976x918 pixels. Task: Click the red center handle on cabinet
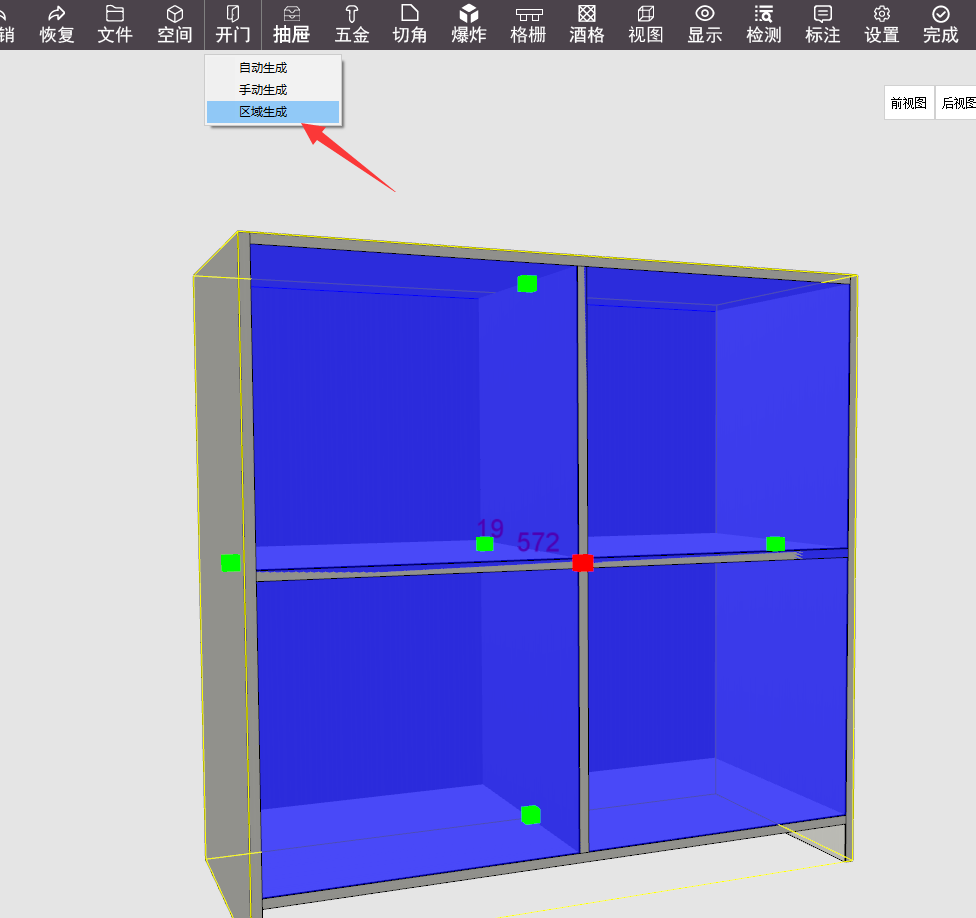point(583,563)
